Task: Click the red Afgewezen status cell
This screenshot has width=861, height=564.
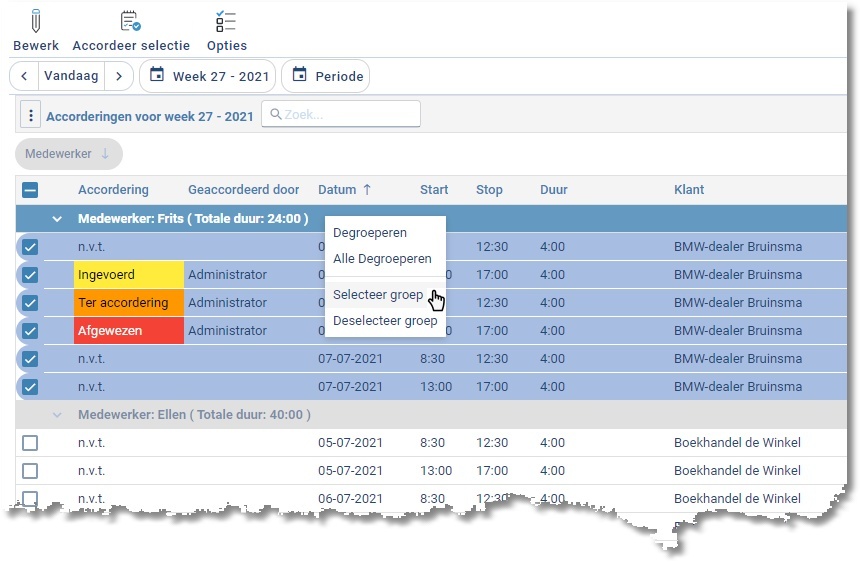Action: click(128, 331)
